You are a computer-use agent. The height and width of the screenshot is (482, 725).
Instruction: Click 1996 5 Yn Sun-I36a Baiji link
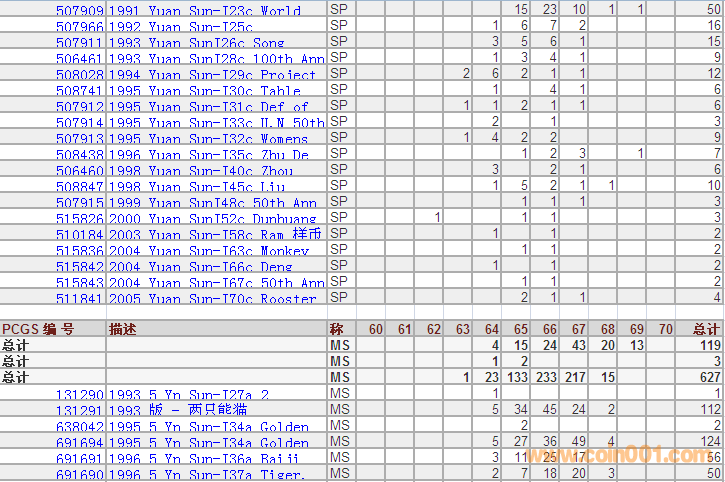click(x=207, y=458)
